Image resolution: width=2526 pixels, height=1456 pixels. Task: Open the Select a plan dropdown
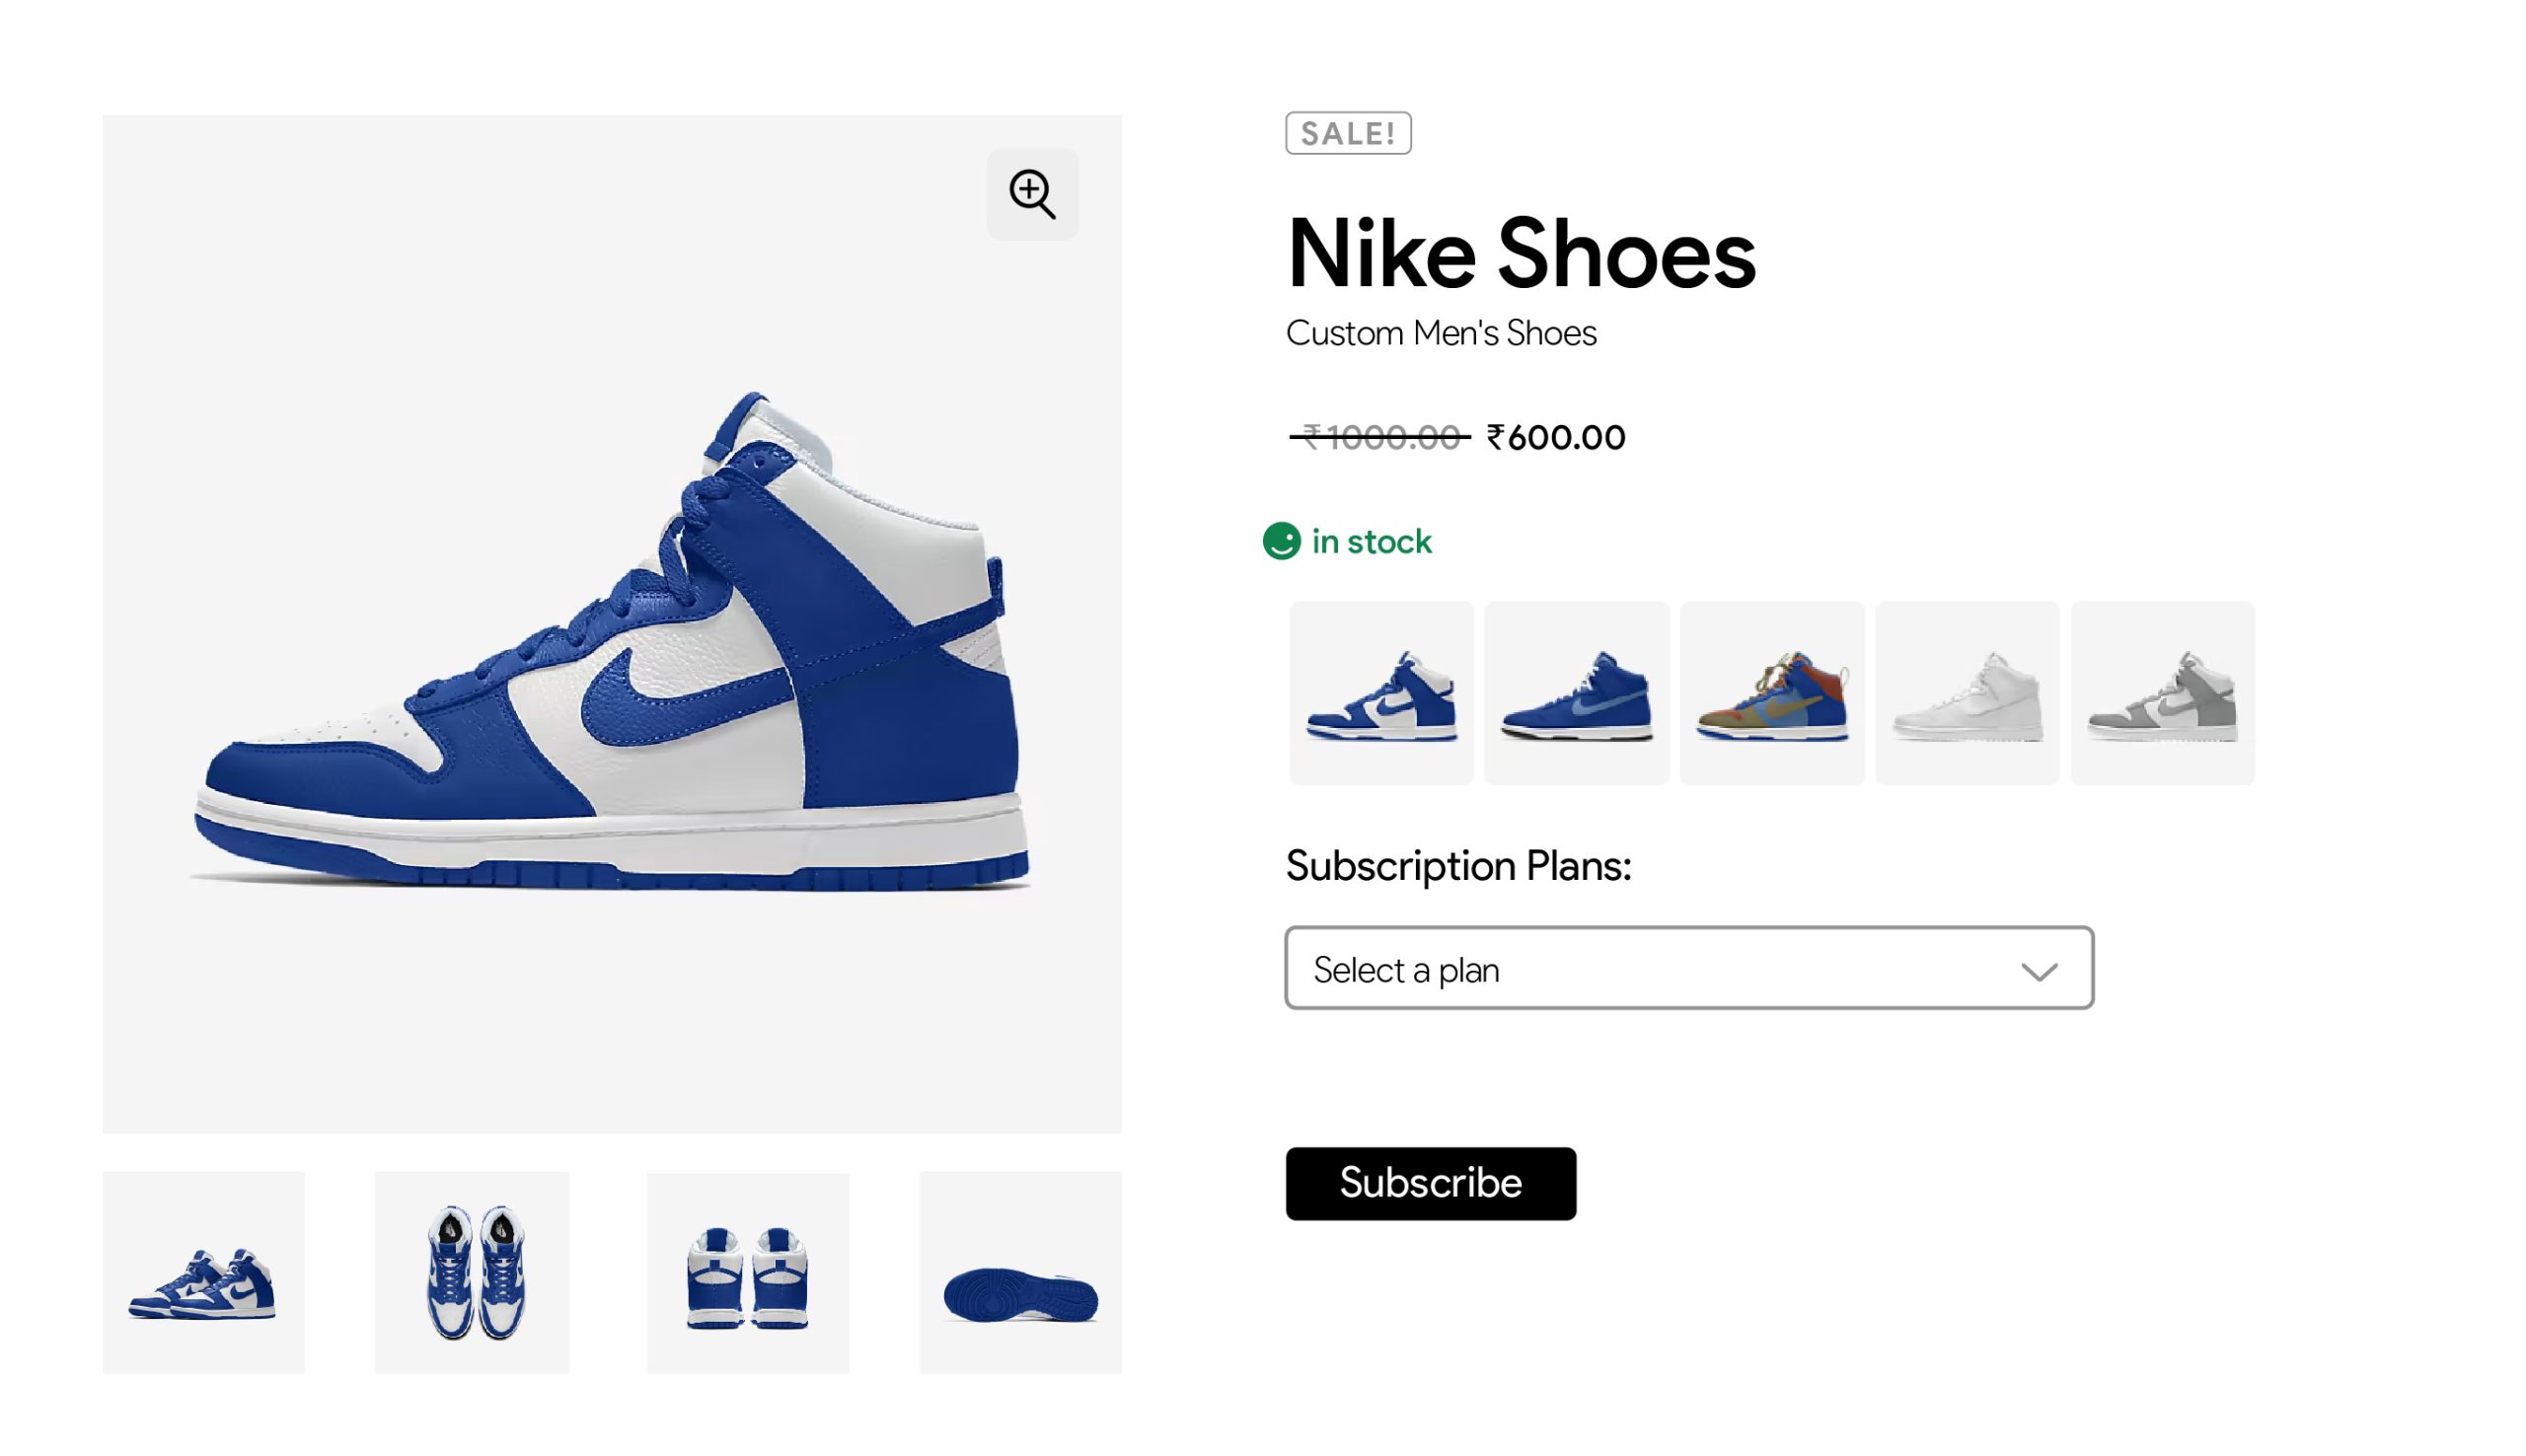click(1688, 968)
